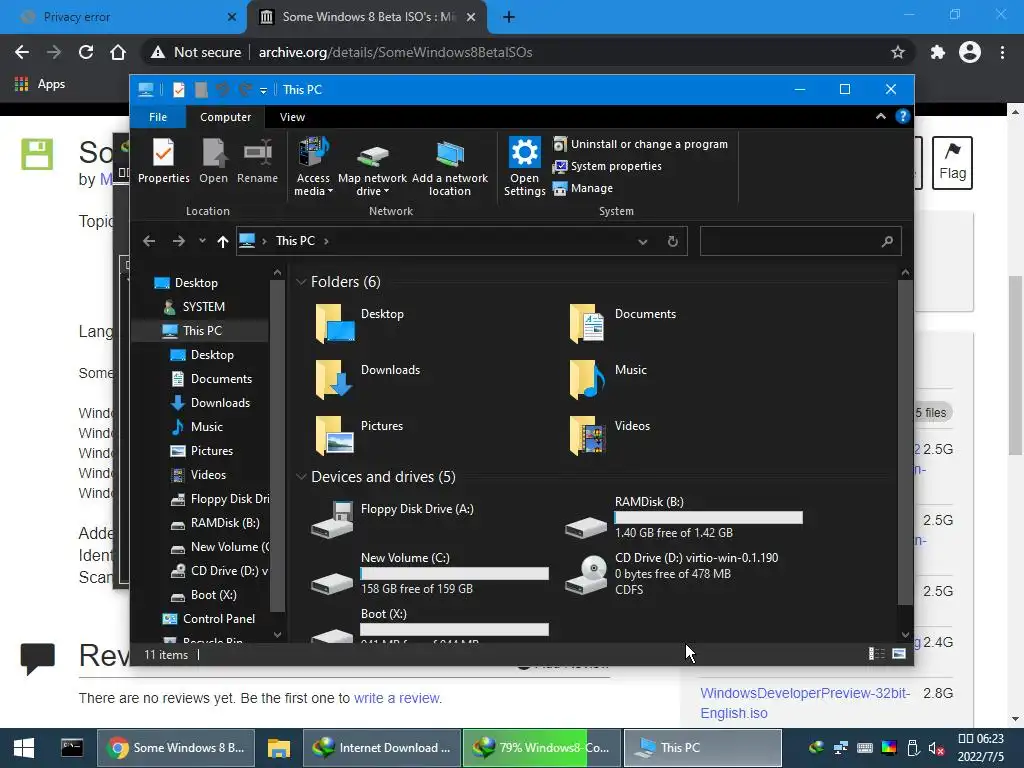
Task: Select the Some Windows 8 Beta ISO's tab
Action: pyautogui.click(x=368, y=17)
